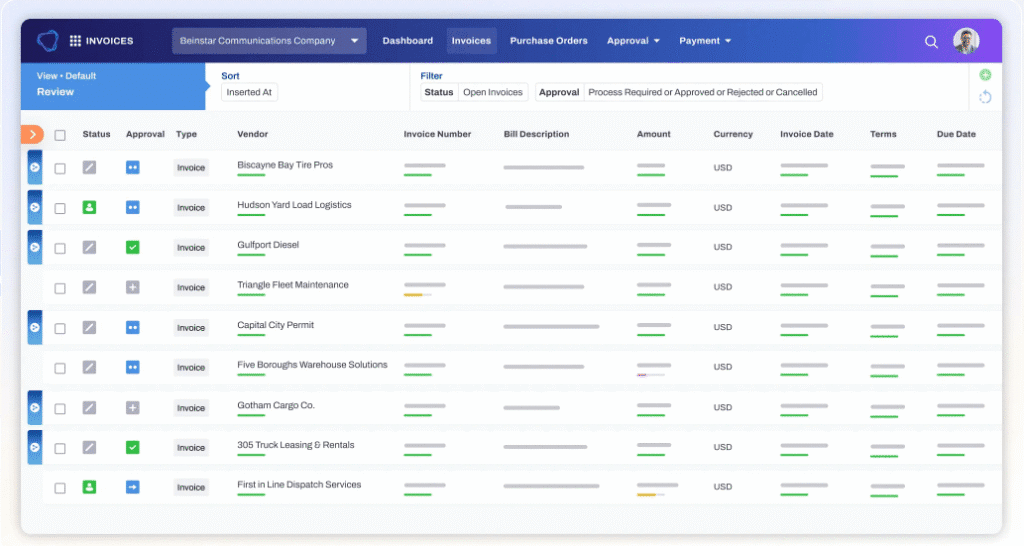The width and height of the screenshot is (1024, 546).
Task: Click the green person status icon for Hudson Yard
Action: [89, 207]
